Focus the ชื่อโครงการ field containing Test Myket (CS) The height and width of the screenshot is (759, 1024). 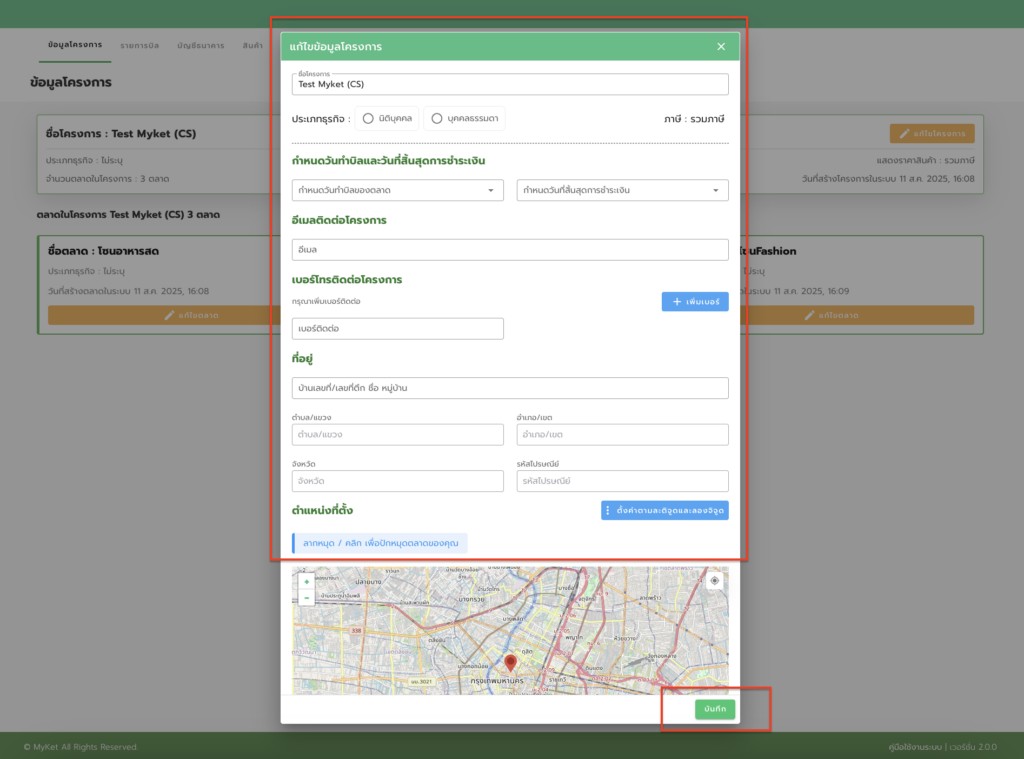point(510,84)
